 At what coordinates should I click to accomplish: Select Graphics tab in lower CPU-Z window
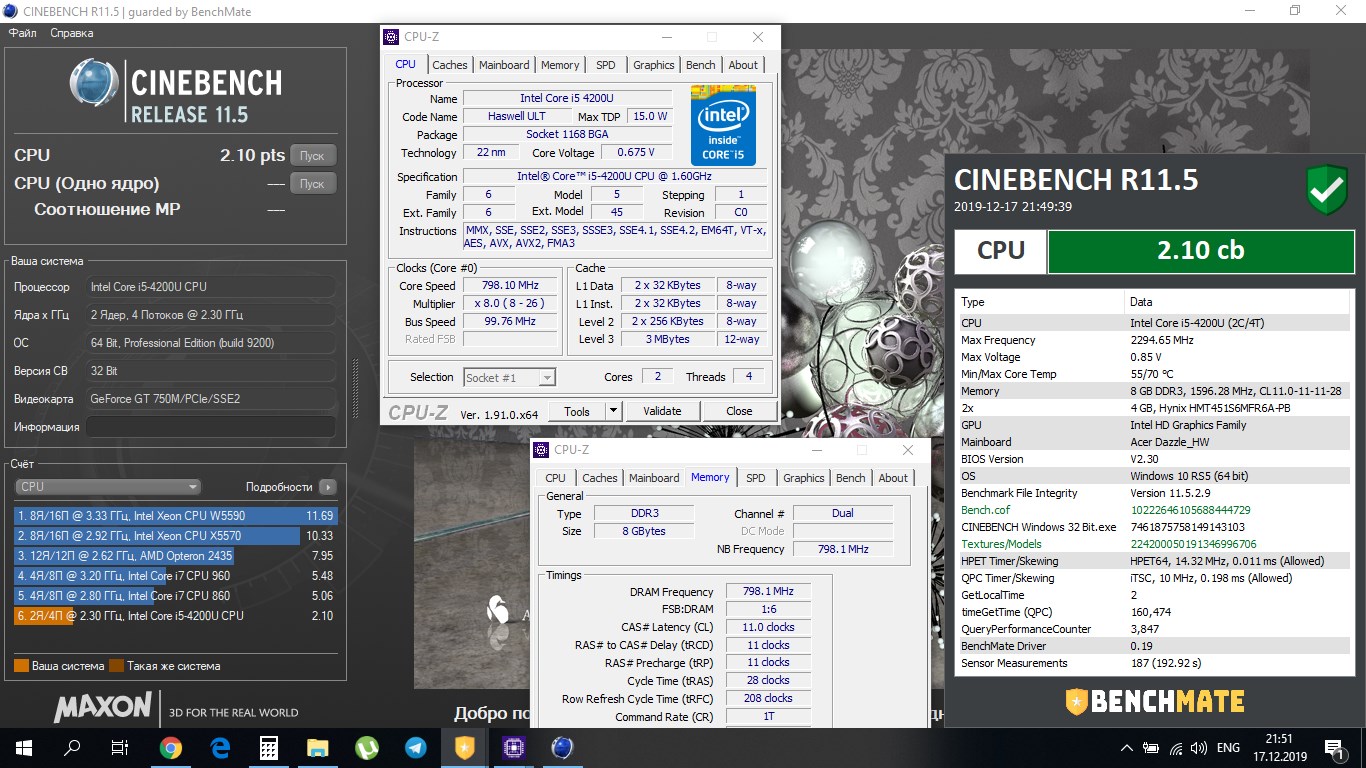point(804,478)
